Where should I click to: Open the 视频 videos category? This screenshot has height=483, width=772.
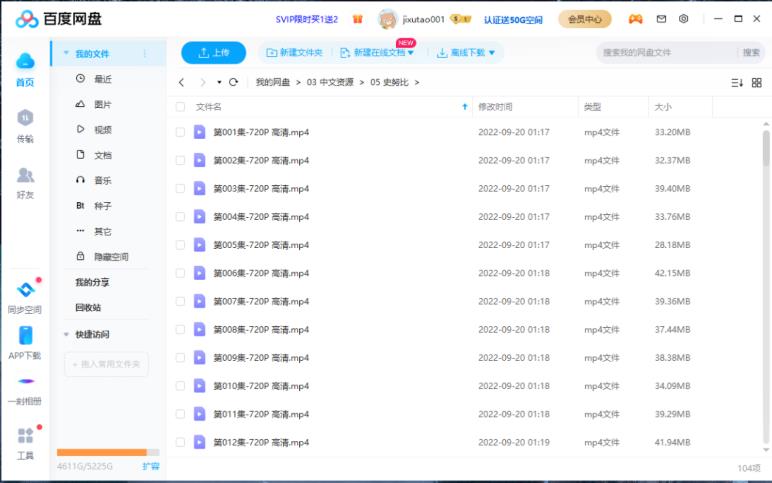click(94, 129)
